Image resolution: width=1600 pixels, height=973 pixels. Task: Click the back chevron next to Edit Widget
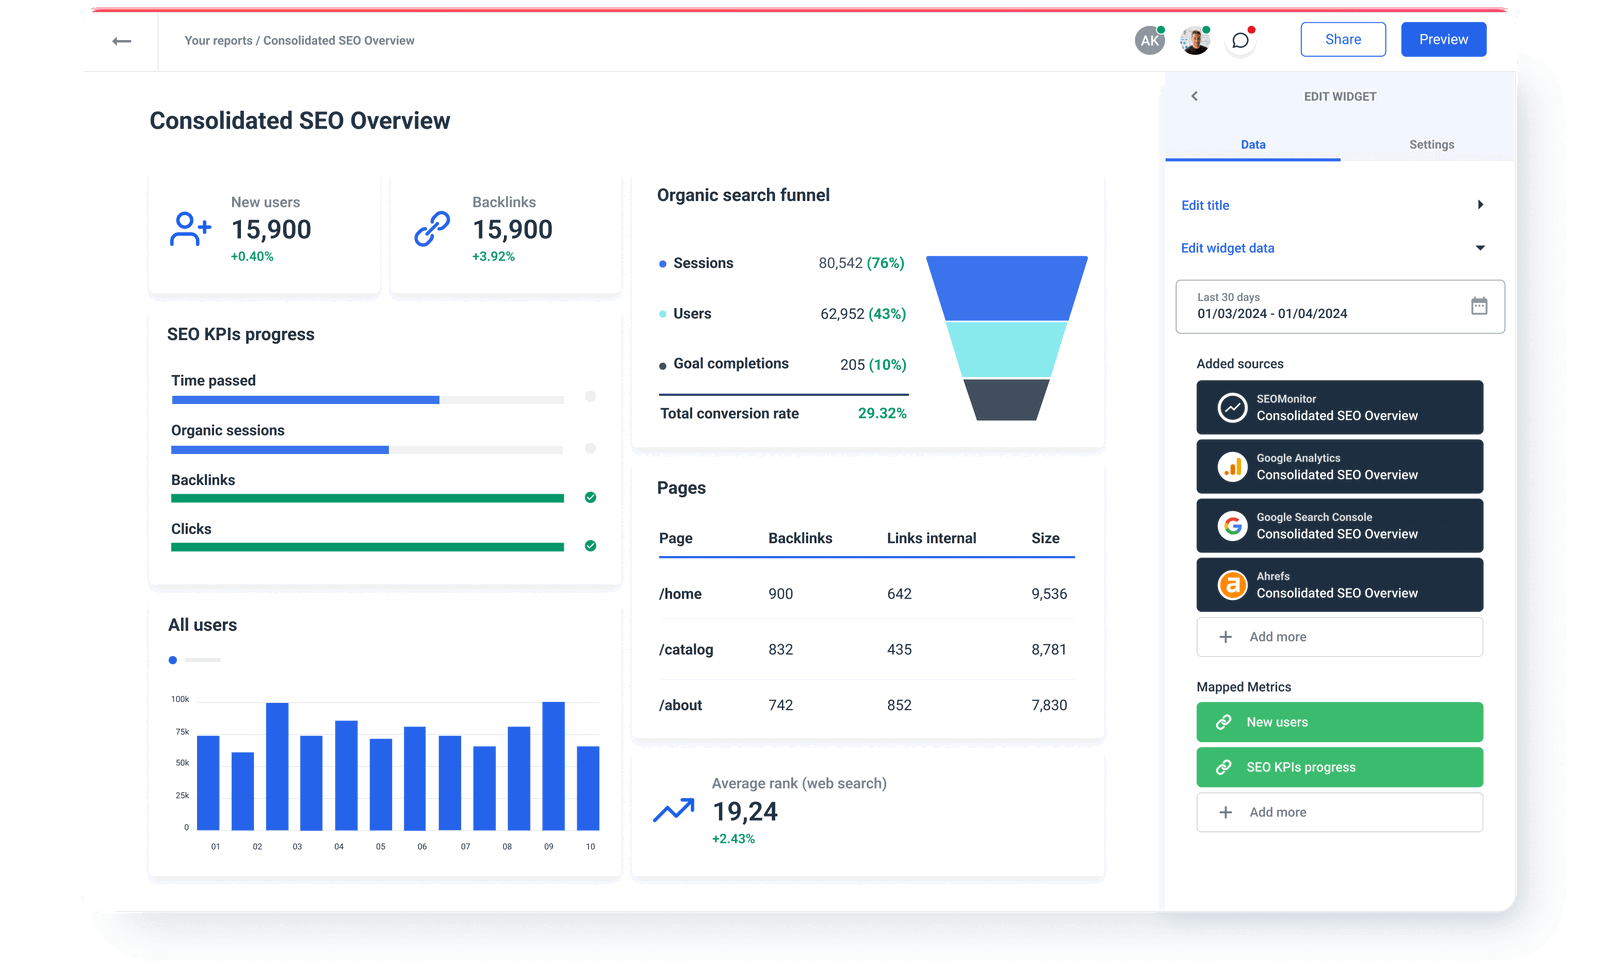(x=1194, y=96)
